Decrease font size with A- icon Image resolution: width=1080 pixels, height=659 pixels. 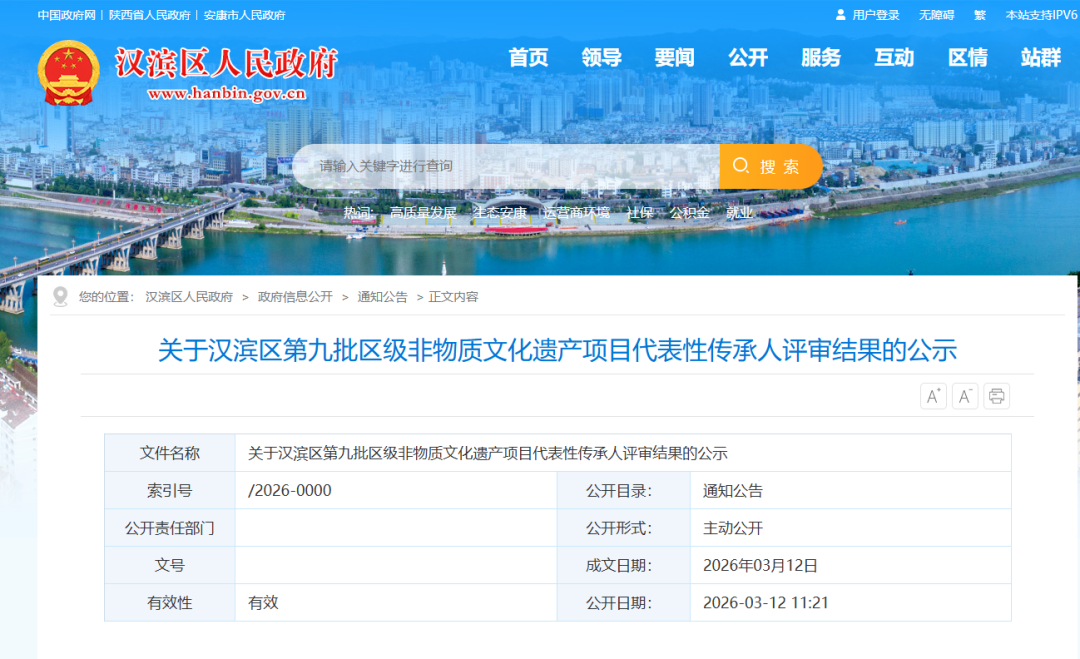tap(965, 396)
